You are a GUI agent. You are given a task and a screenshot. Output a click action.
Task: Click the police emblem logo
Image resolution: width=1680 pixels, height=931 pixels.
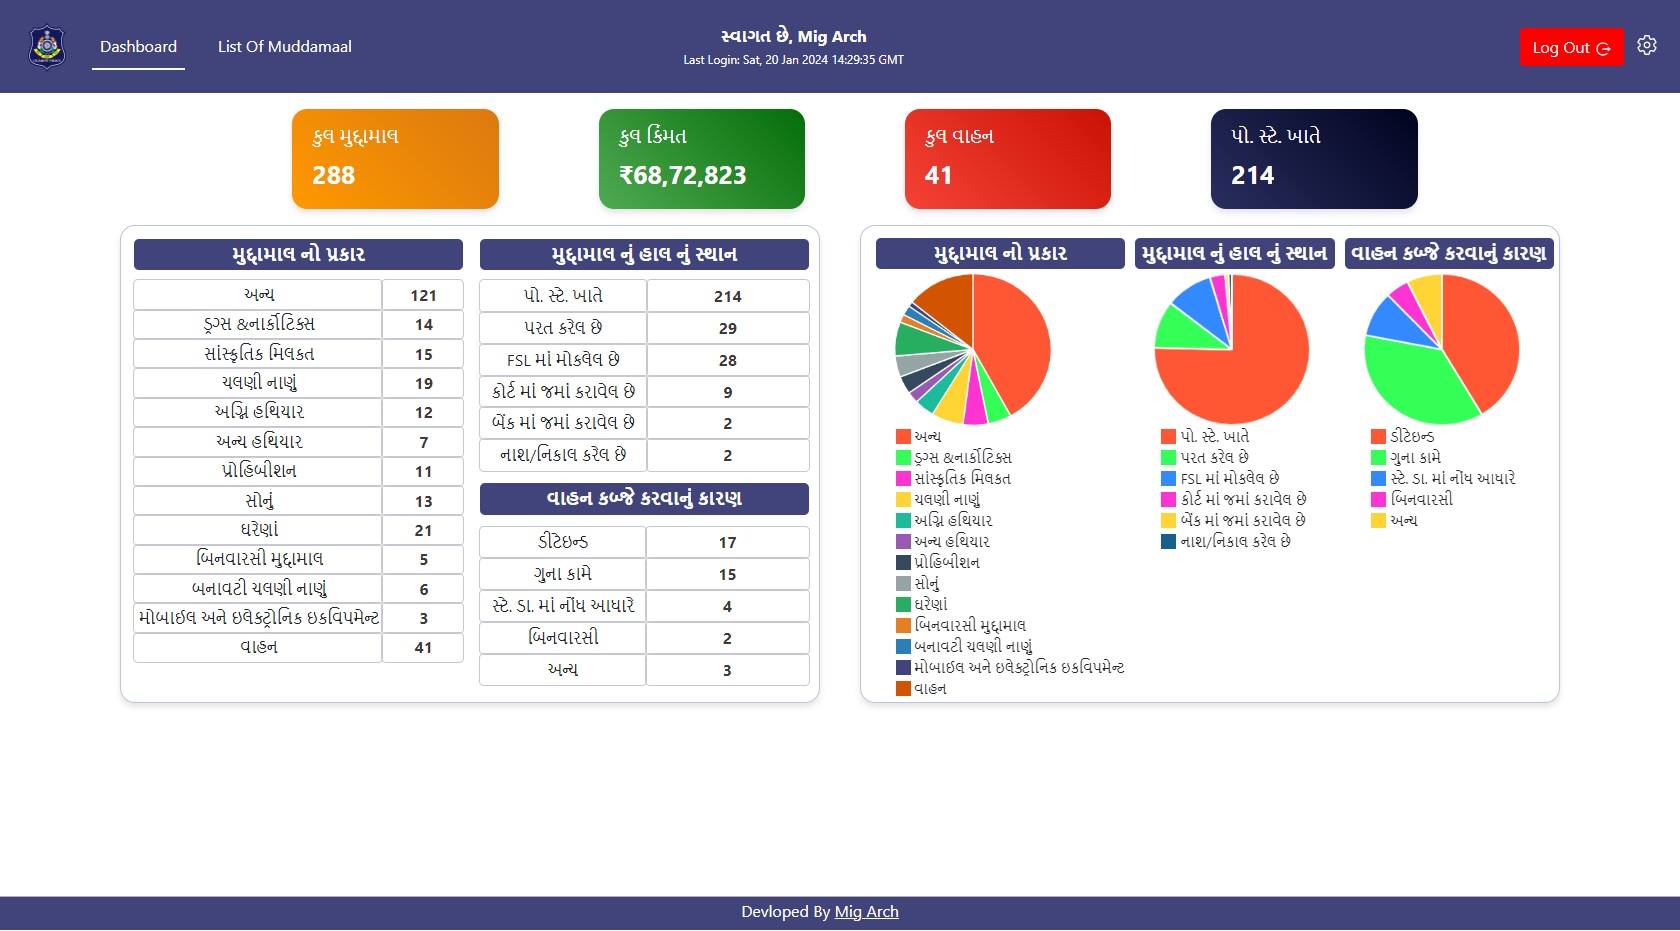pyautogui.click(x=47, y=47)
